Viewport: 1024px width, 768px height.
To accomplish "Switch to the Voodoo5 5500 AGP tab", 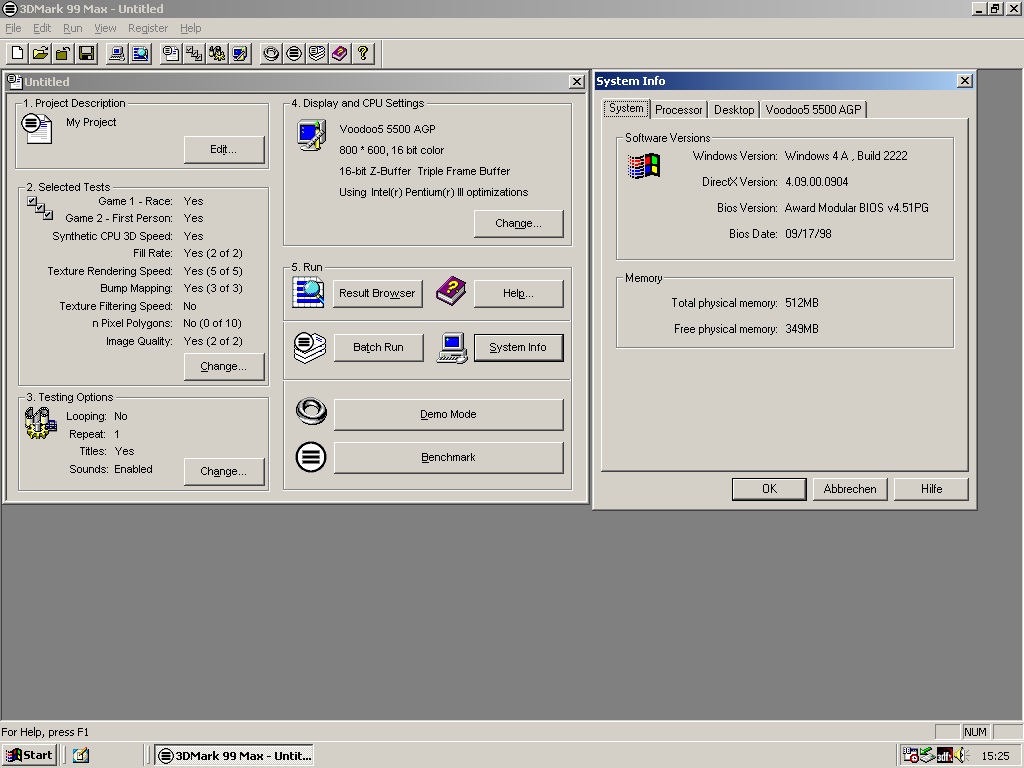I will pyautogui.click(x=813, y=110).
